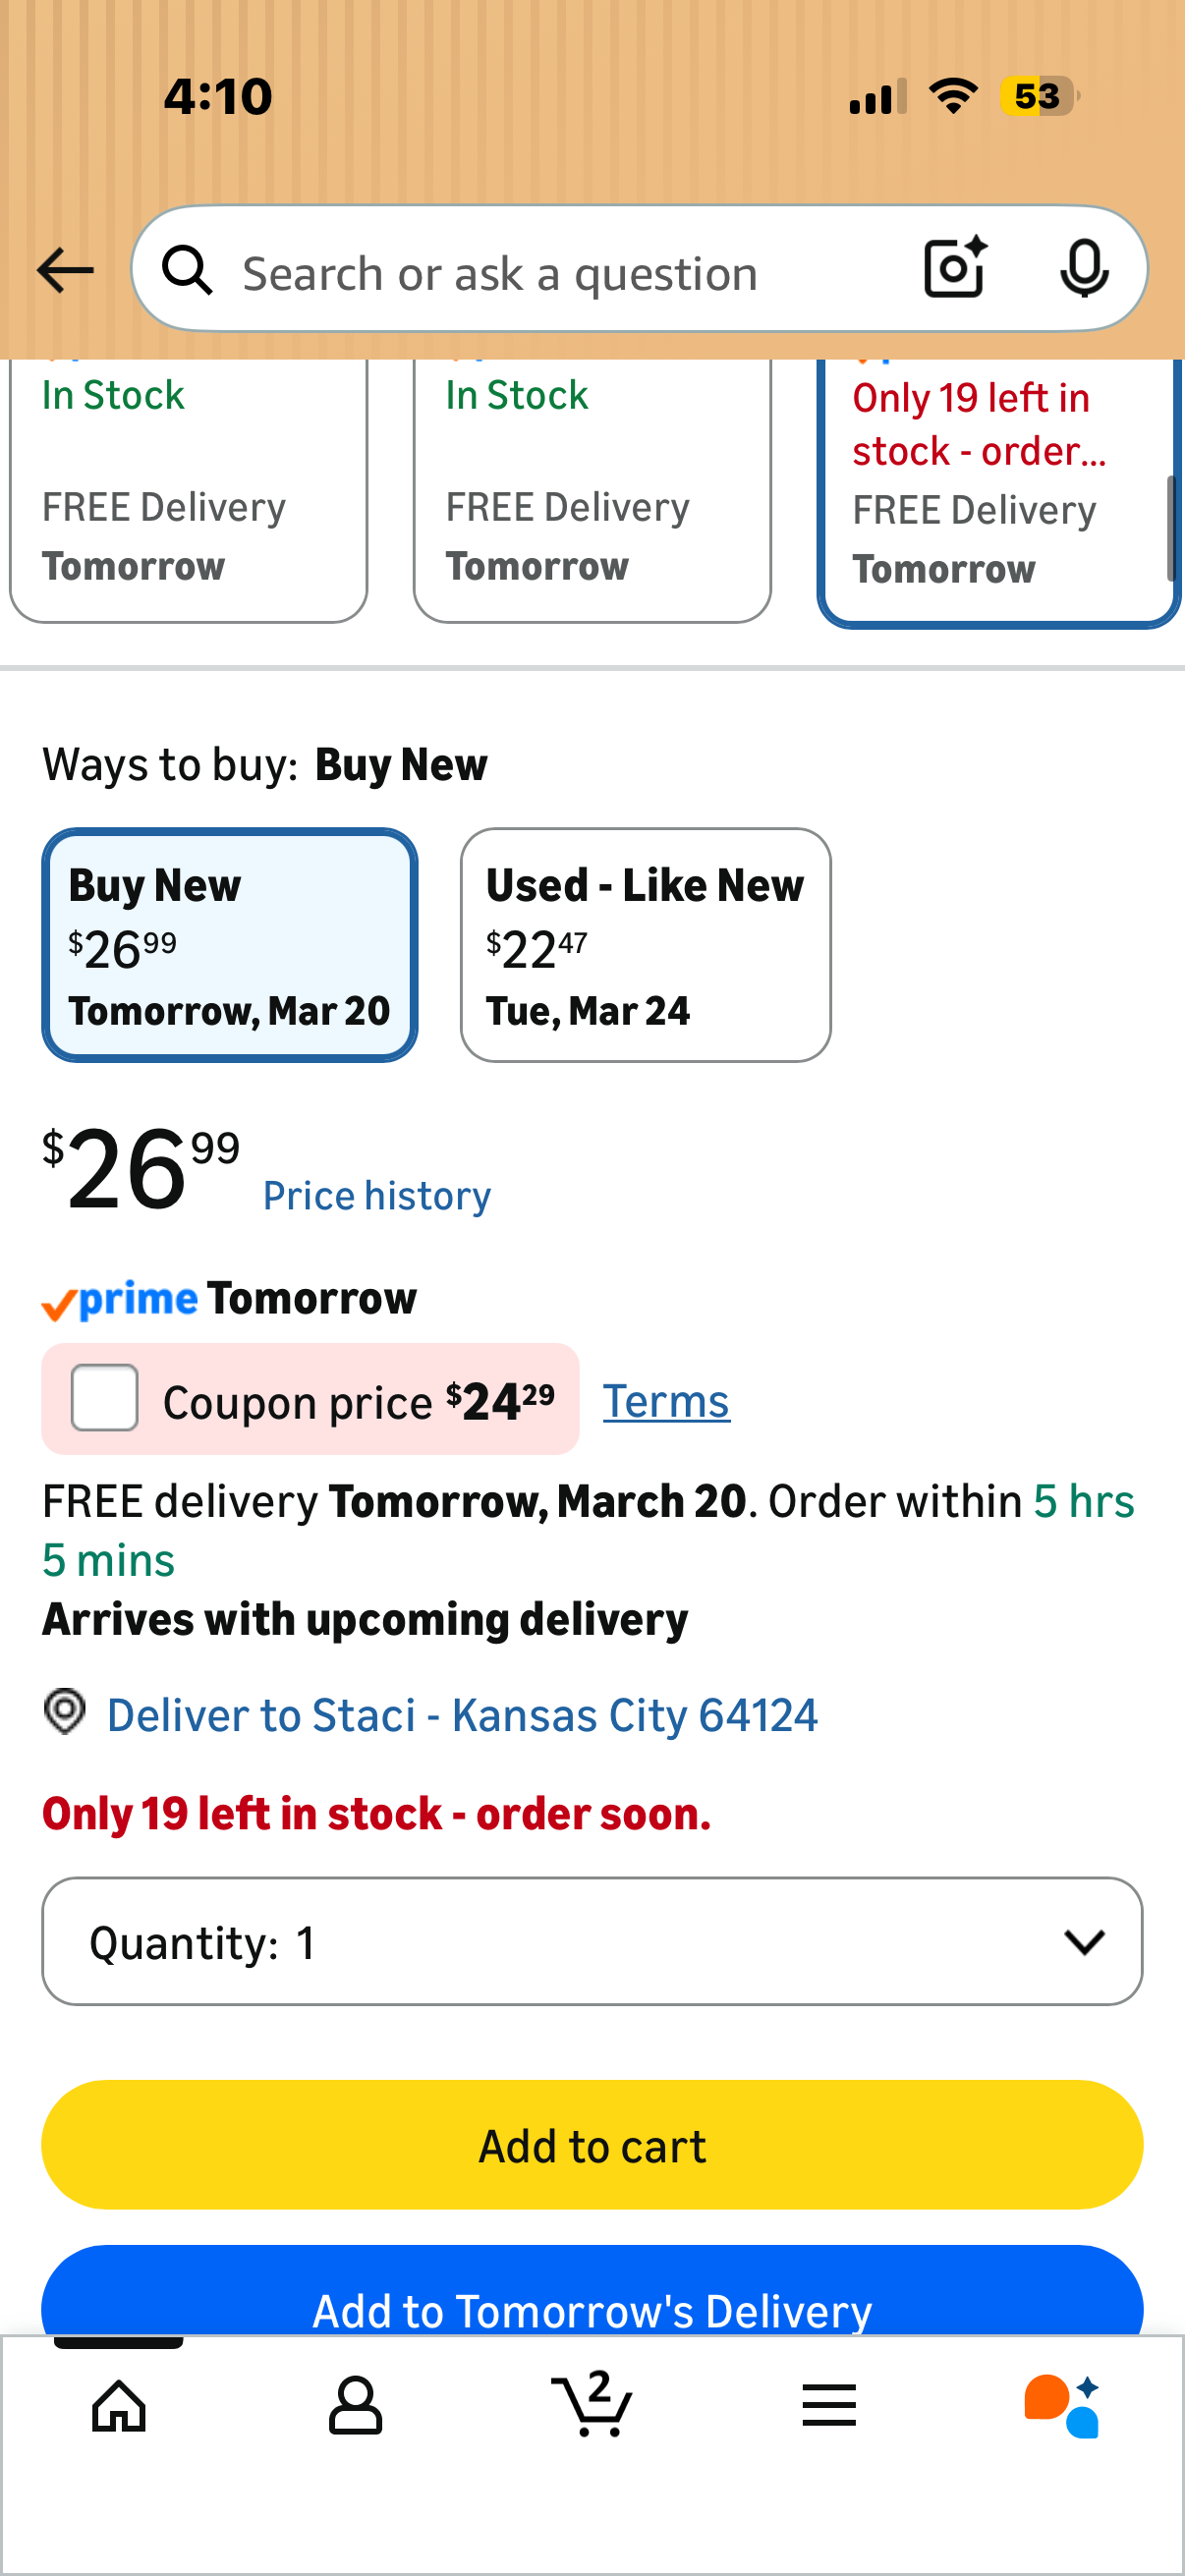Check the coupon price checkbox
Viewport: 1185px width, 2576px height.
(105, 1397)
